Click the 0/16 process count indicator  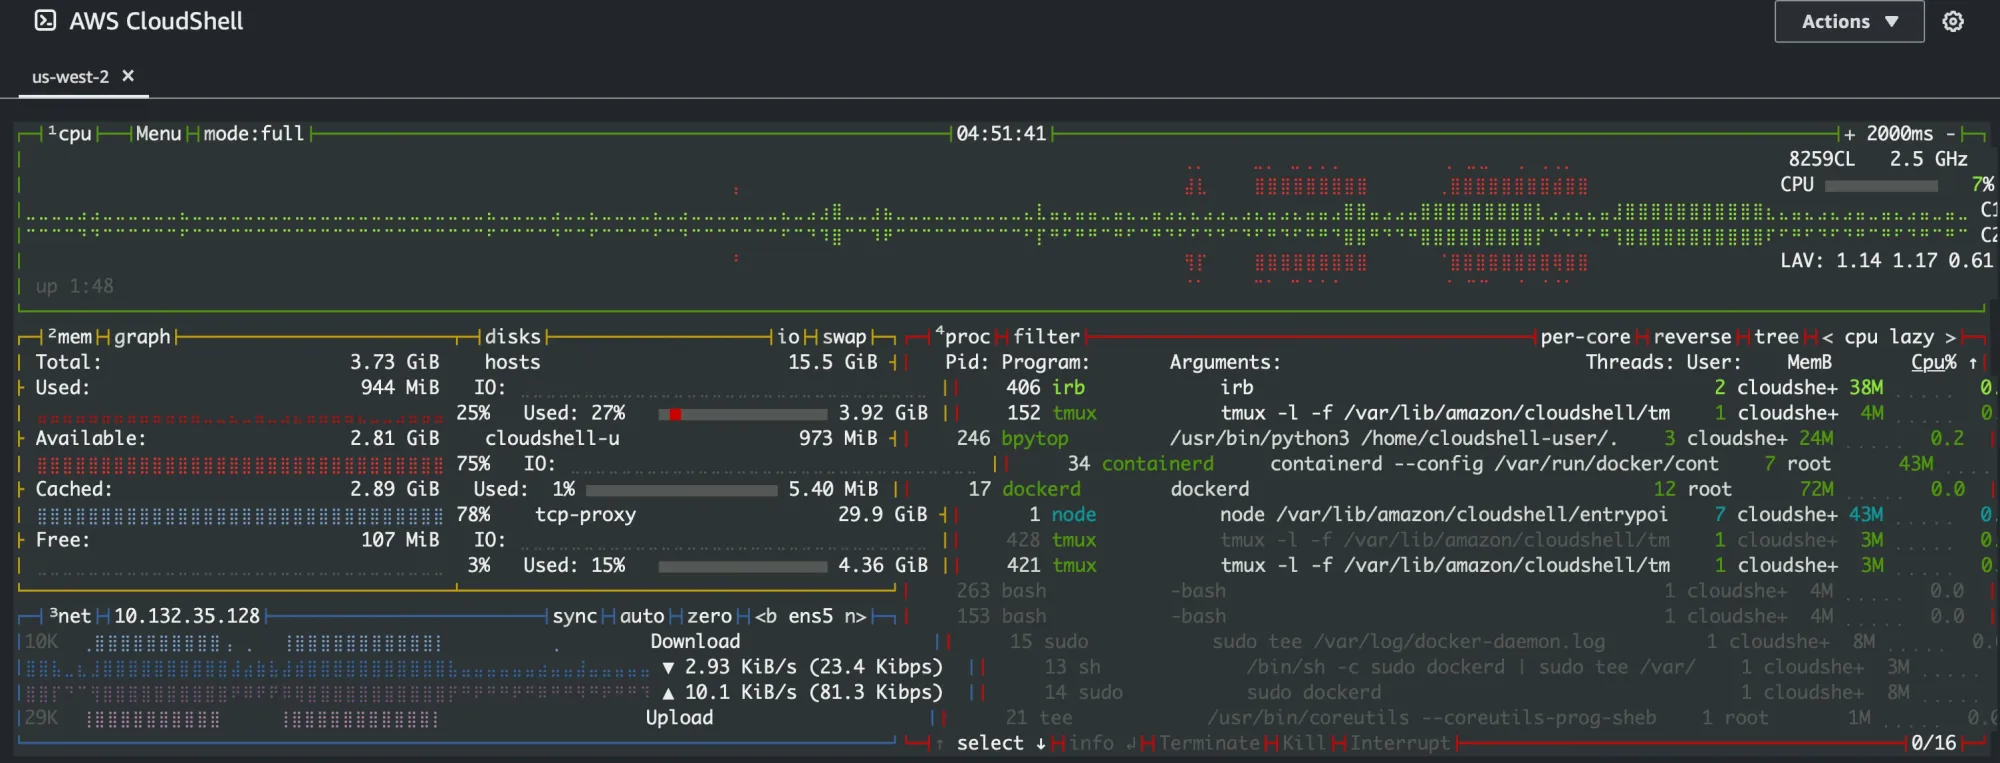click(x=1934, y=743)
